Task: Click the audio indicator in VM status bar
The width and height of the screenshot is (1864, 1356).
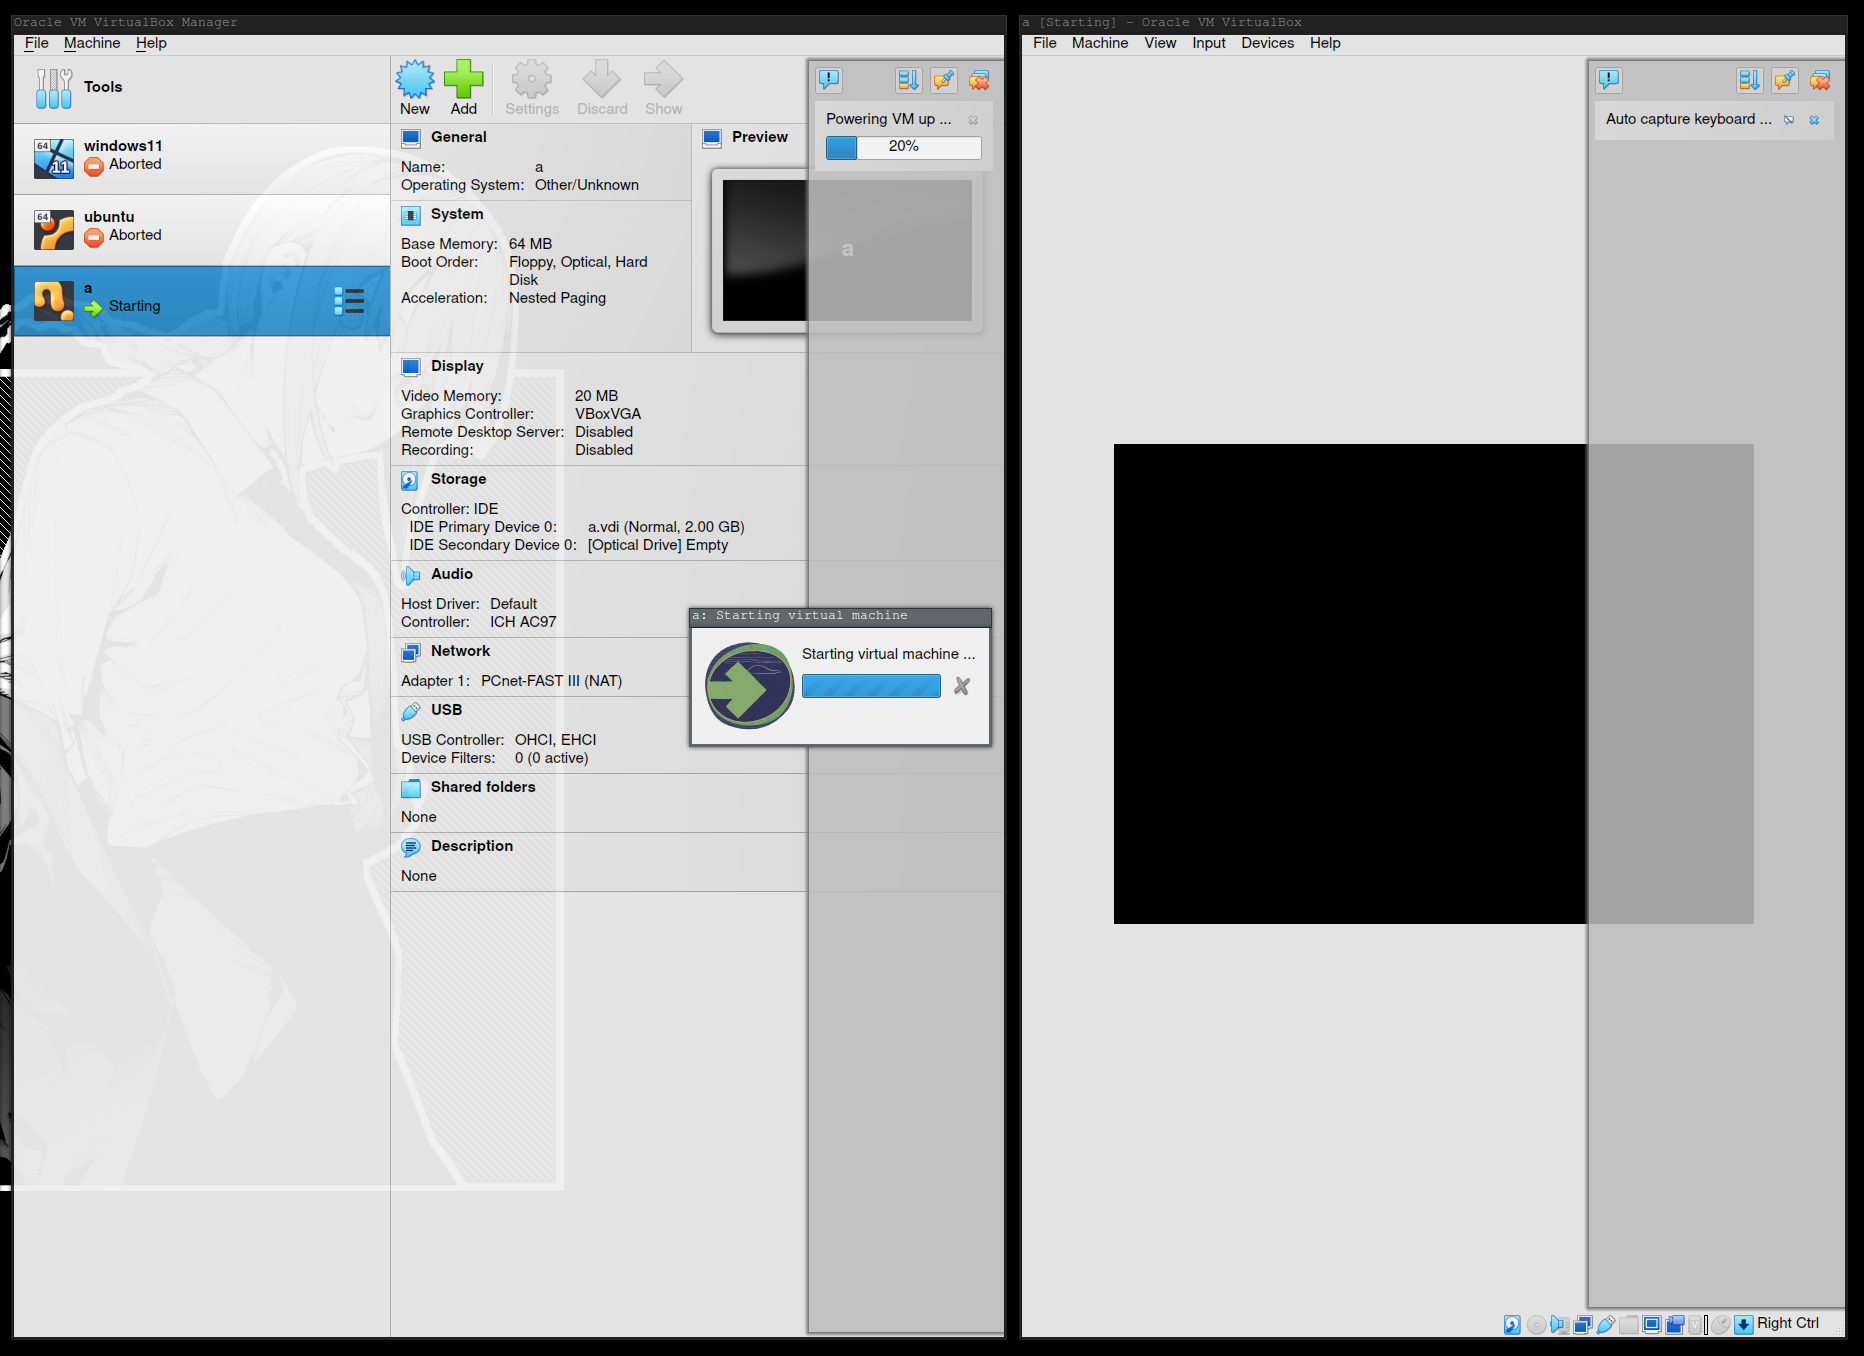Action: 1559,1324
